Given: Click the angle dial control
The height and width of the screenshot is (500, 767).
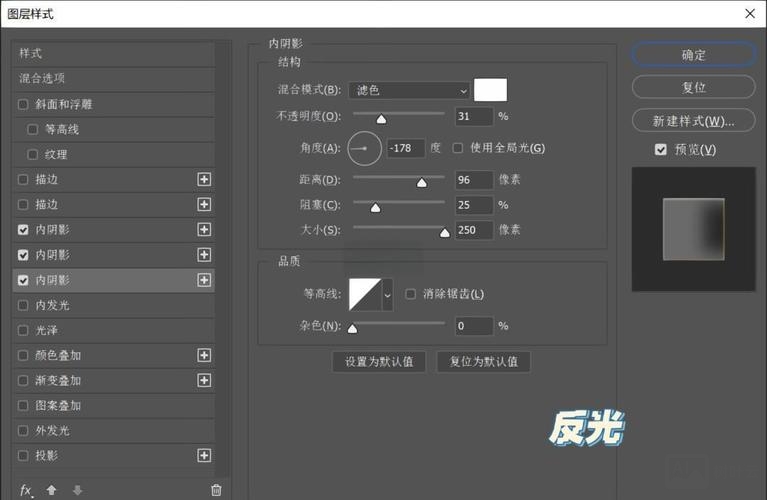Looking at the screenshot, I should 364,148.
